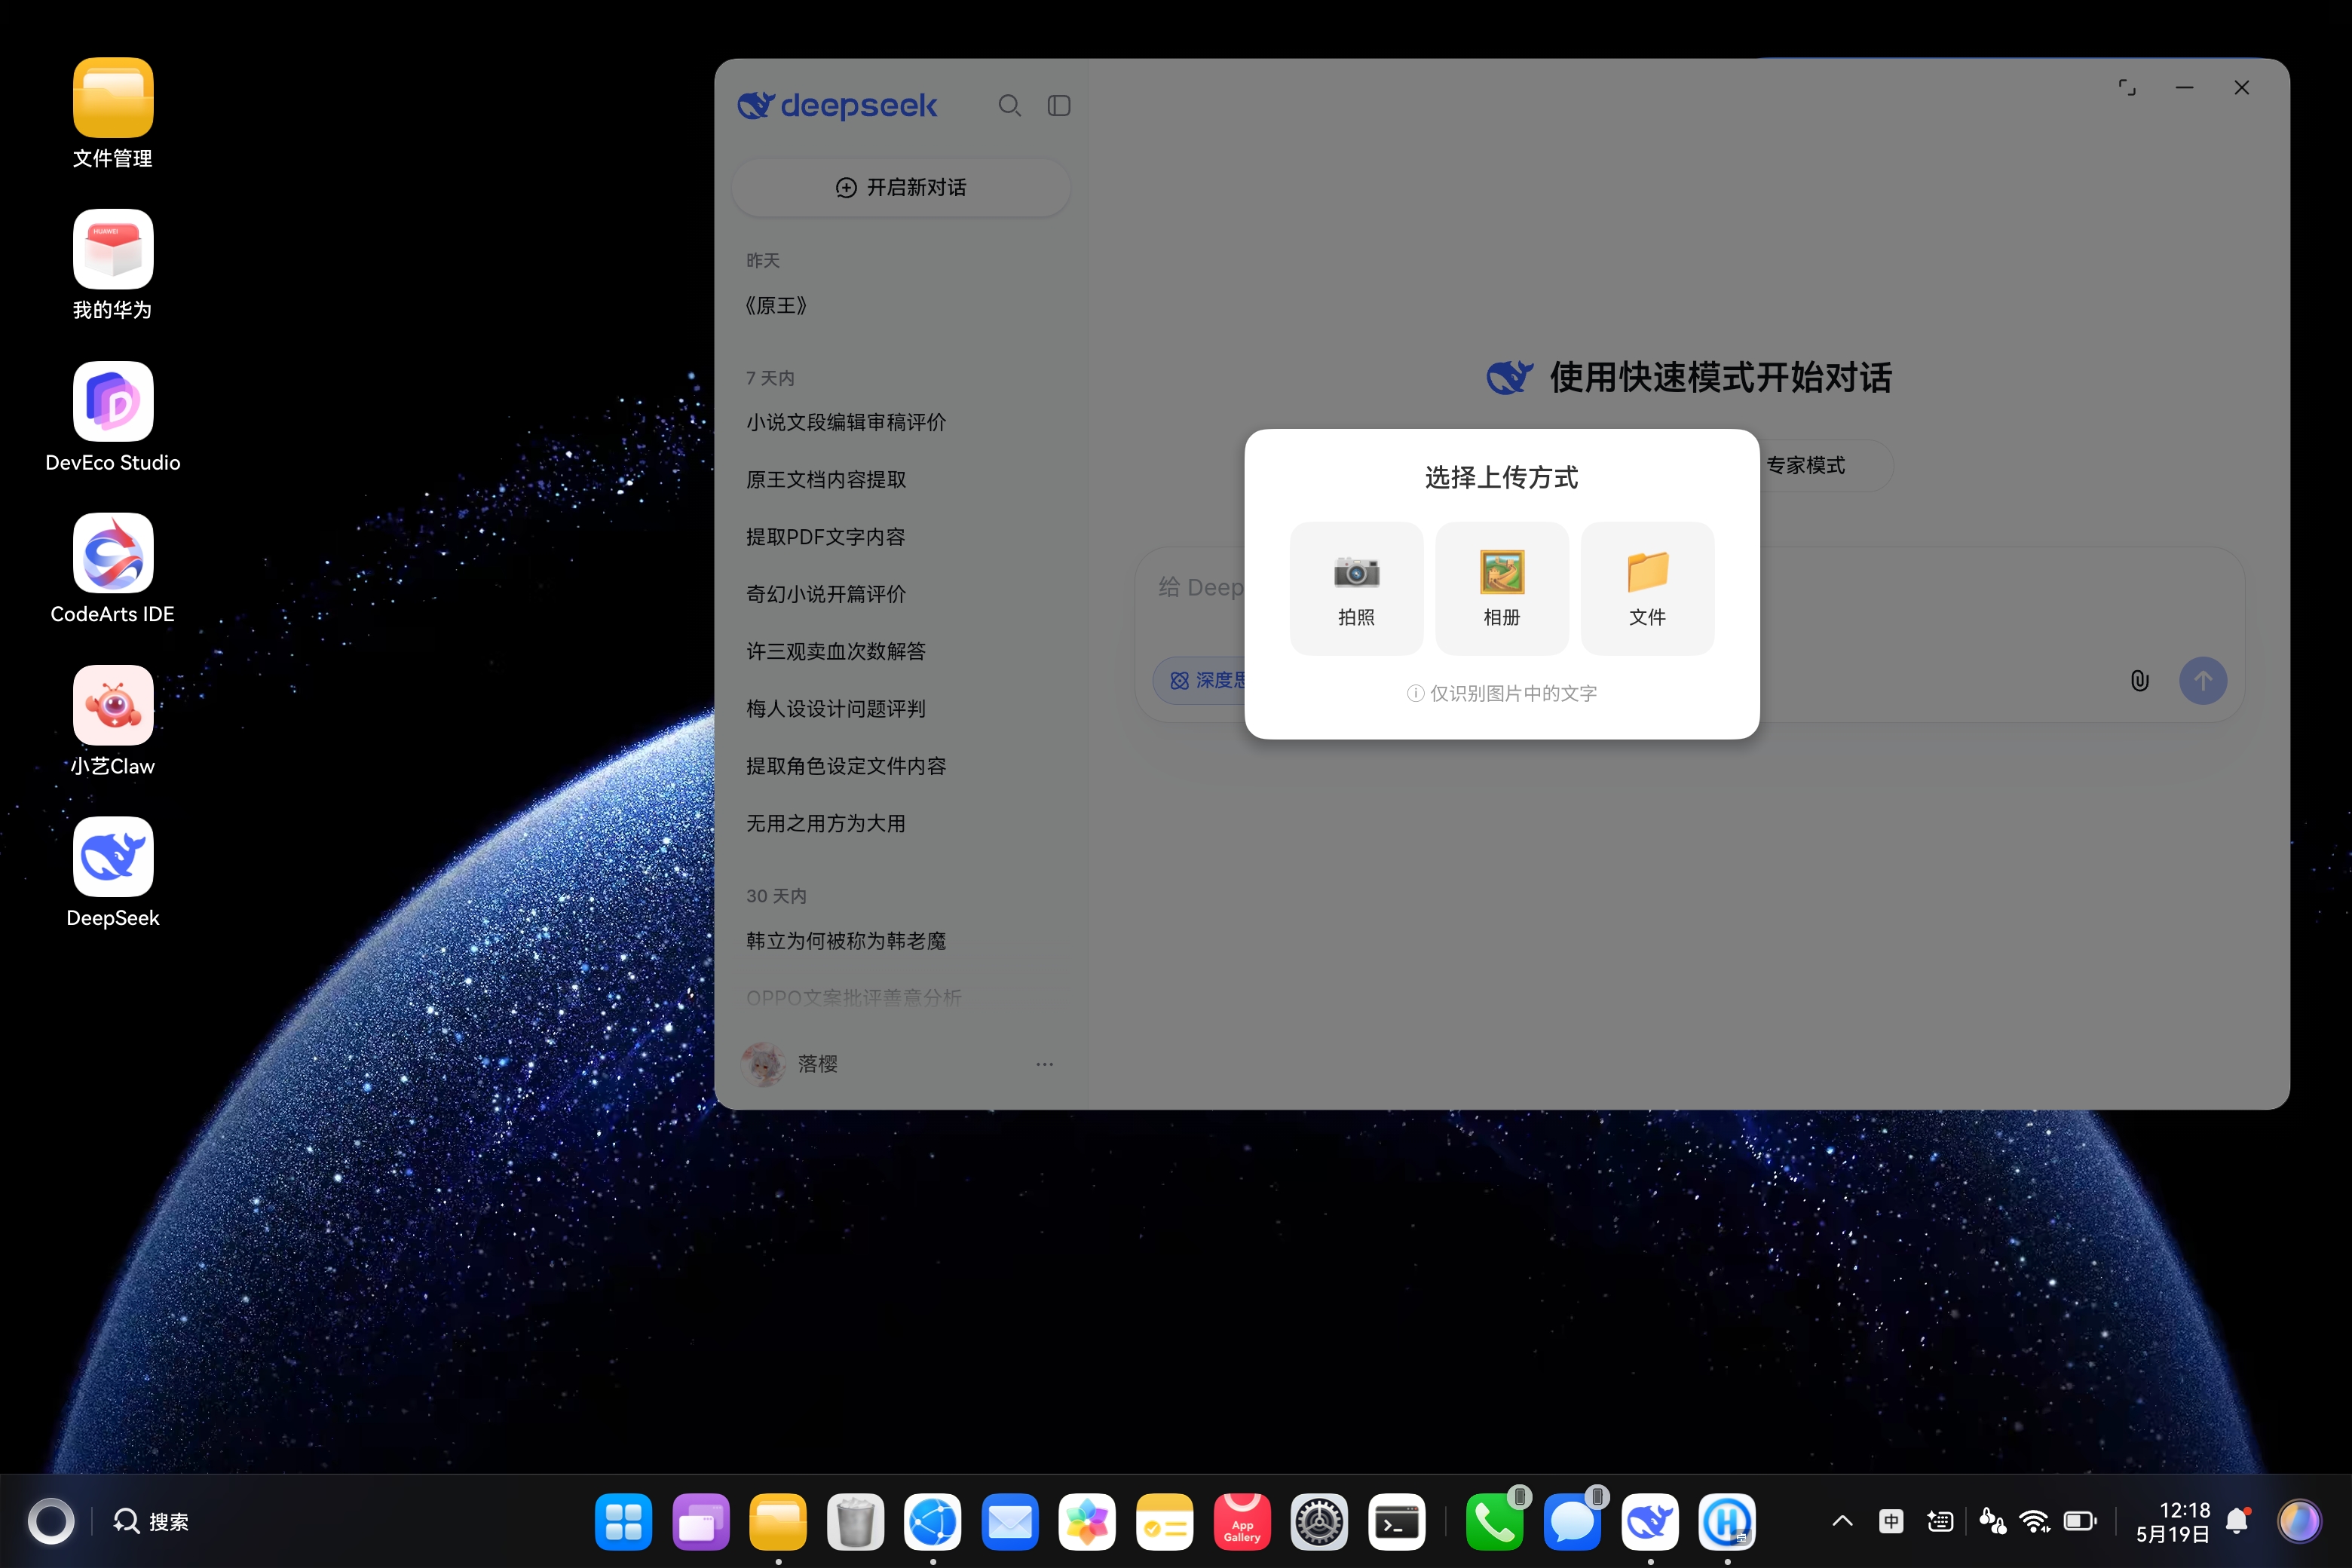Open the terminal app in dock
Screen dimensions: 2352x1568
1397,1521
